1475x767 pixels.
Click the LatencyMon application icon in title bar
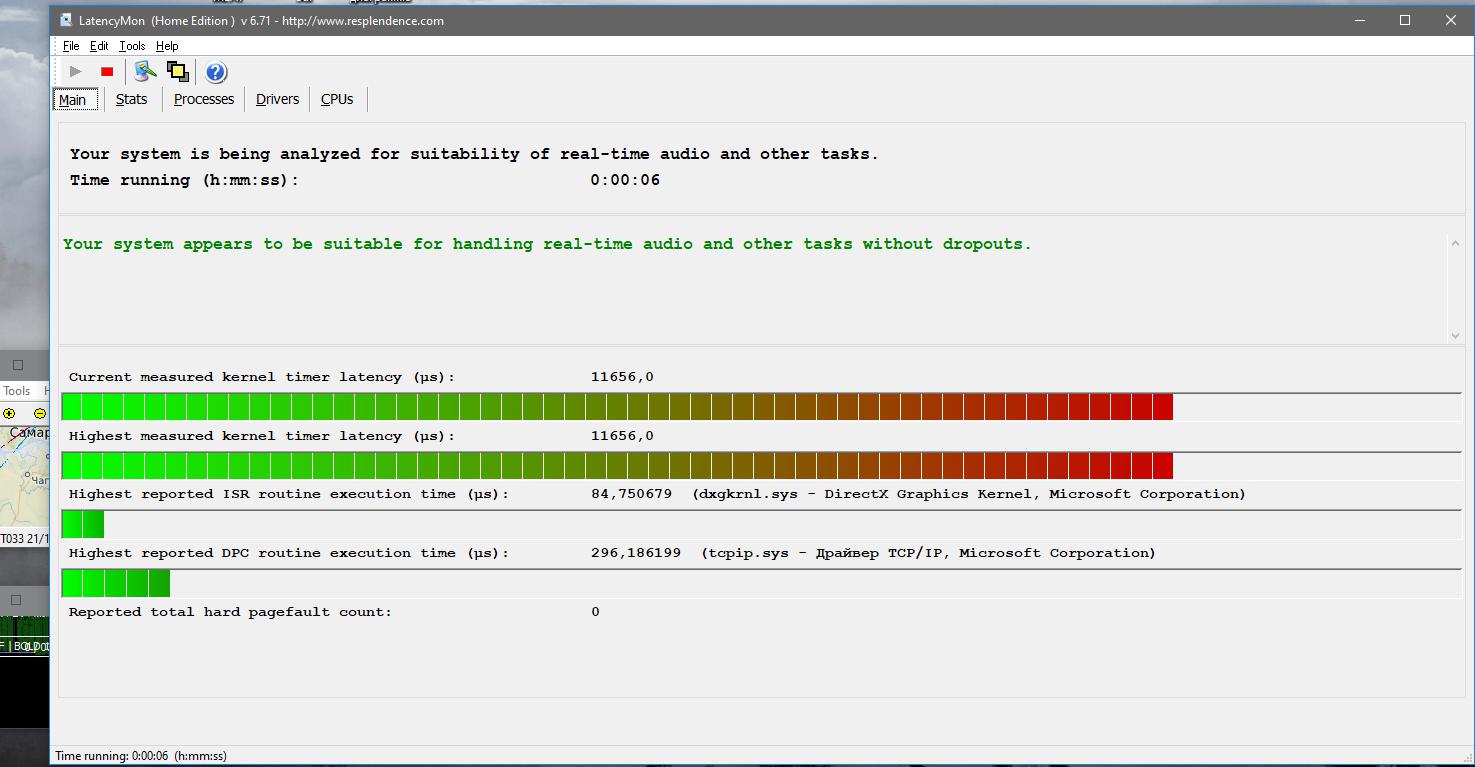tap(66, 20)
